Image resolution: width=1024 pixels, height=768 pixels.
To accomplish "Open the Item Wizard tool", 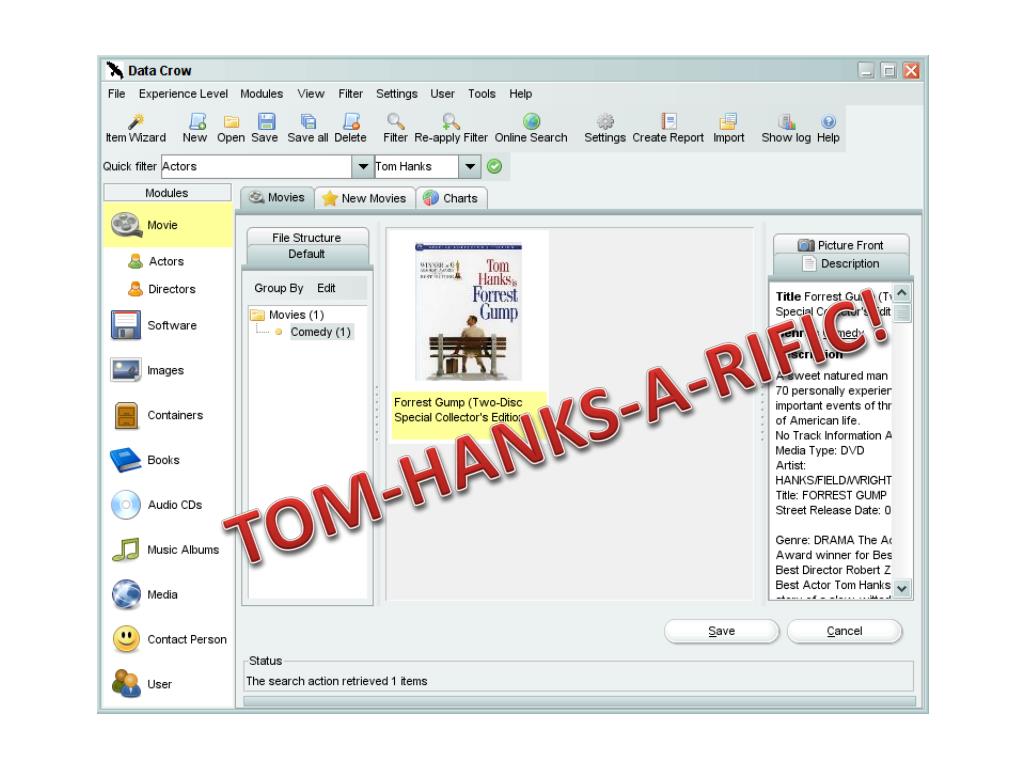I will (136, 128).
